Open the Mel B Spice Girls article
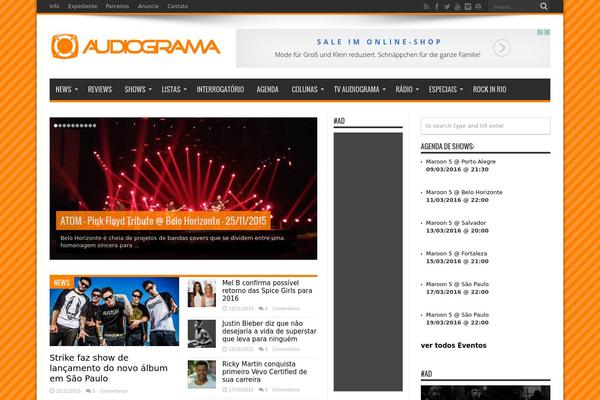 (x=267, y=291)
